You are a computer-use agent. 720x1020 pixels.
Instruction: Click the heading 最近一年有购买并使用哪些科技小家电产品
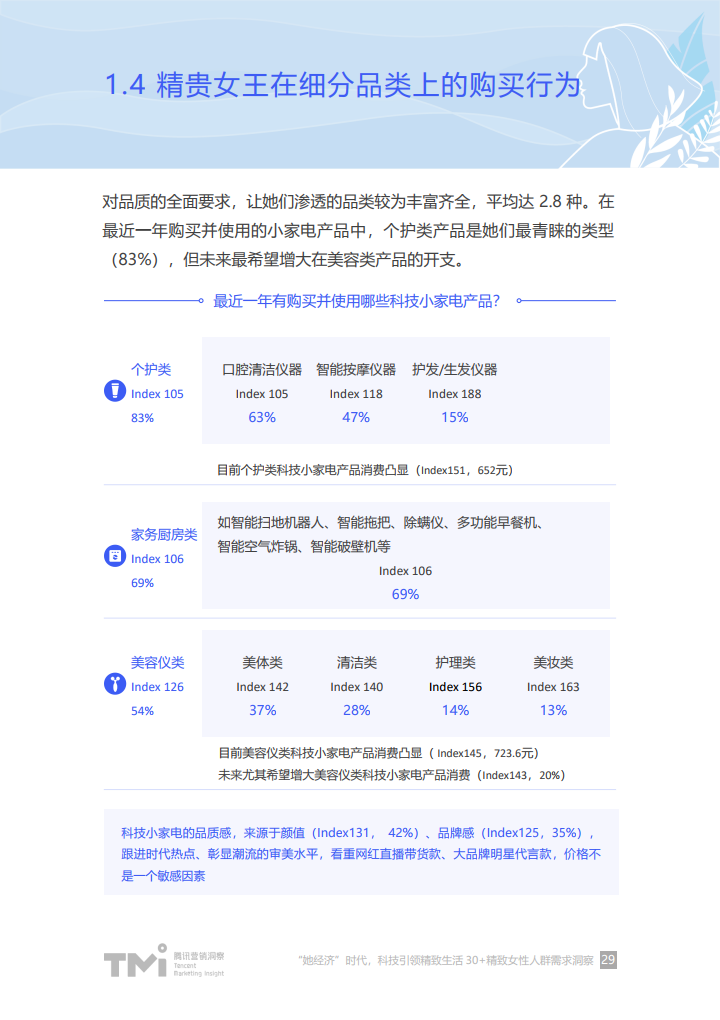357,300
